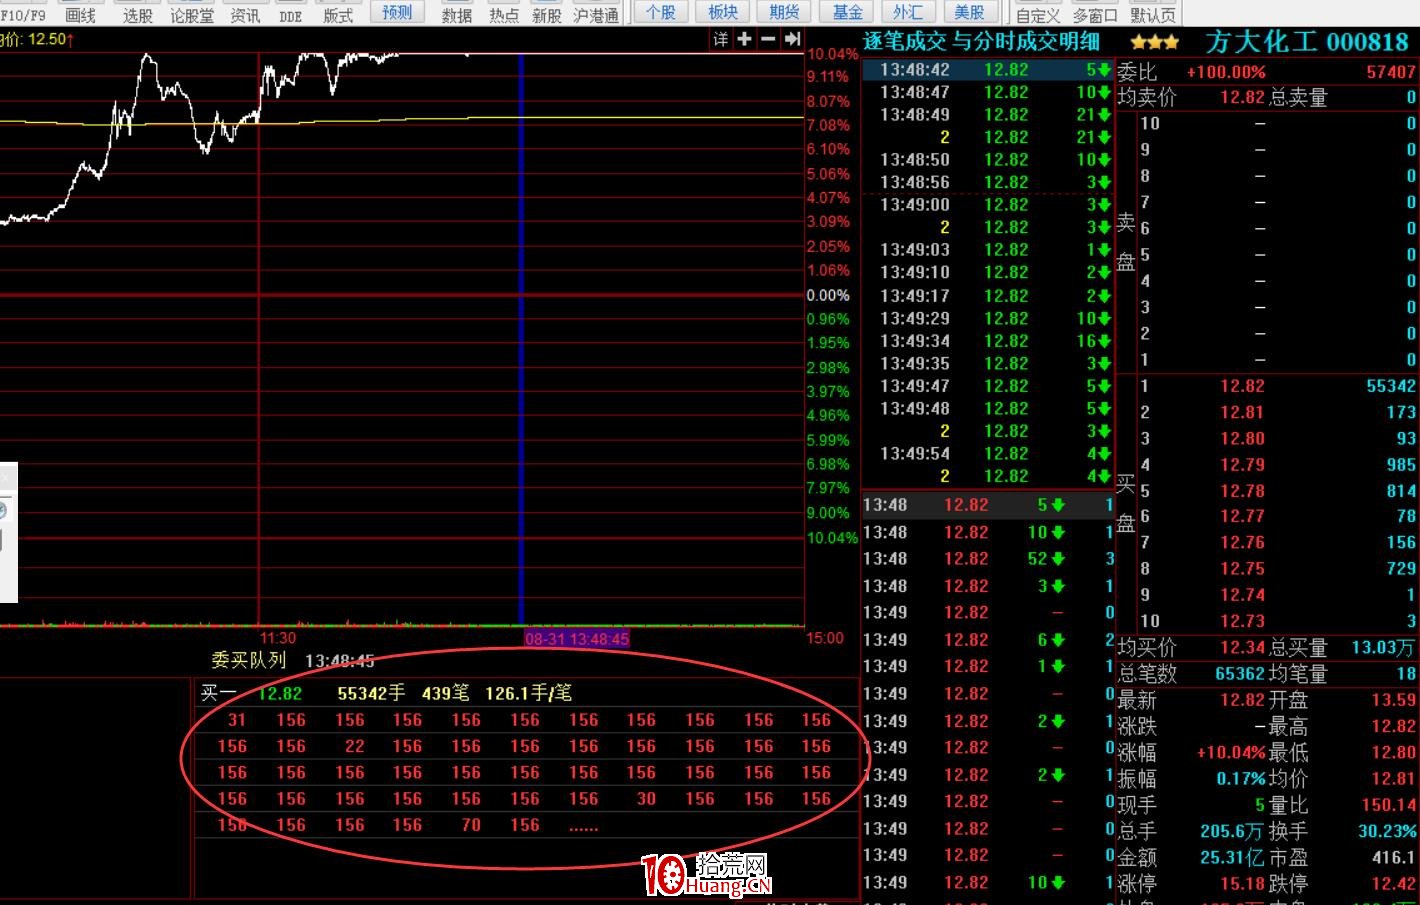
Task: Click the blue time cursor line in chart
Action: click(521, 340)
